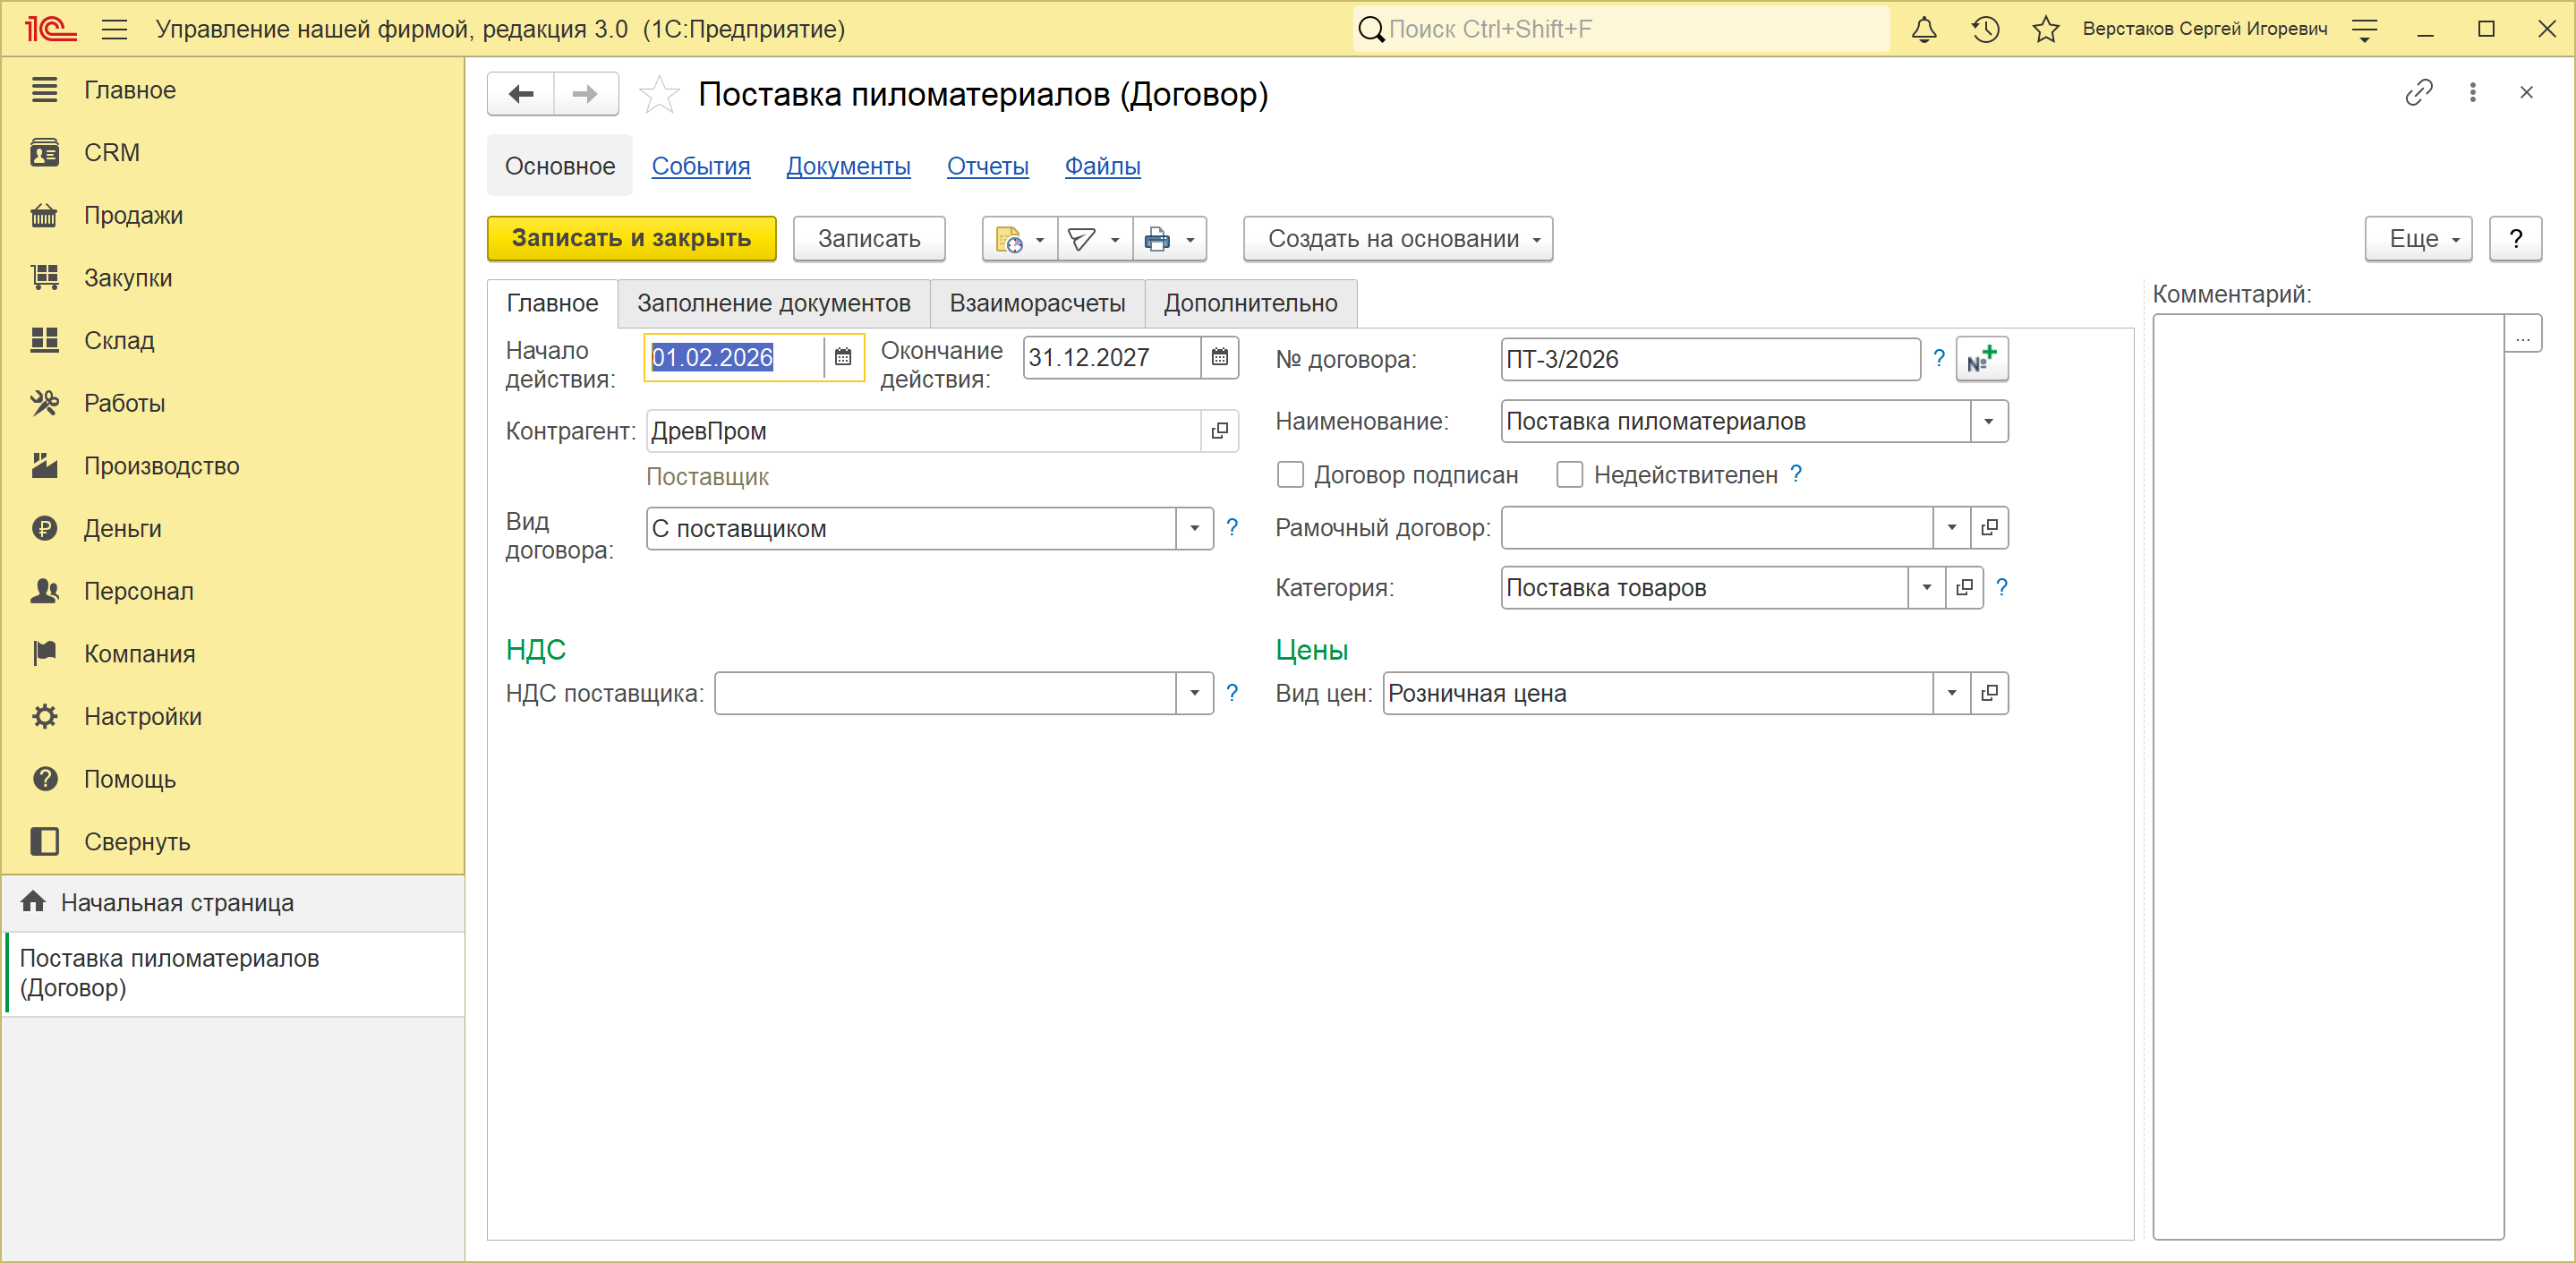Image resolution: width=2576 pixels, height=1263 pixels.
Task: Open the Производство section
Action: (161, 466)
